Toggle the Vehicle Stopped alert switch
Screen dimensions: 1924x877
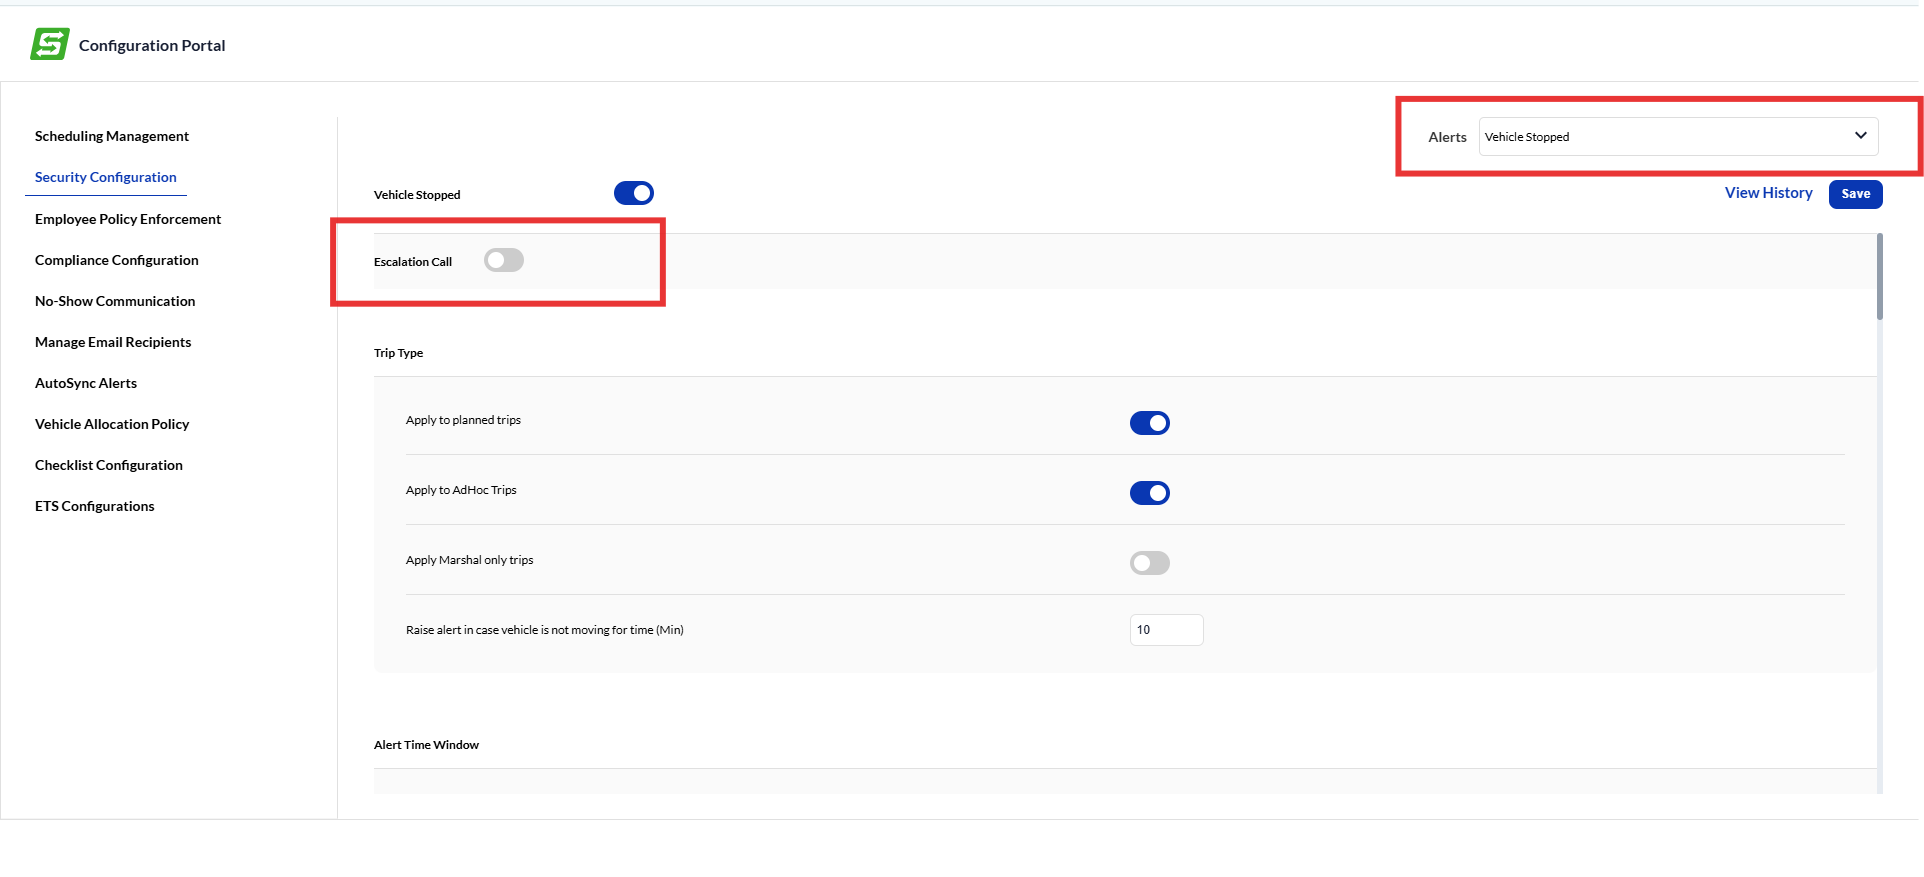tap(634, 193)
